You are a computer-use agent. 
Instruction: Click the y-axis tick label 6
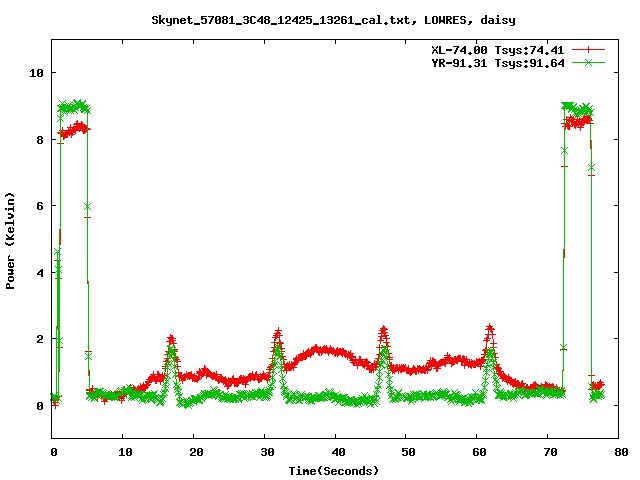pos(40,206)
